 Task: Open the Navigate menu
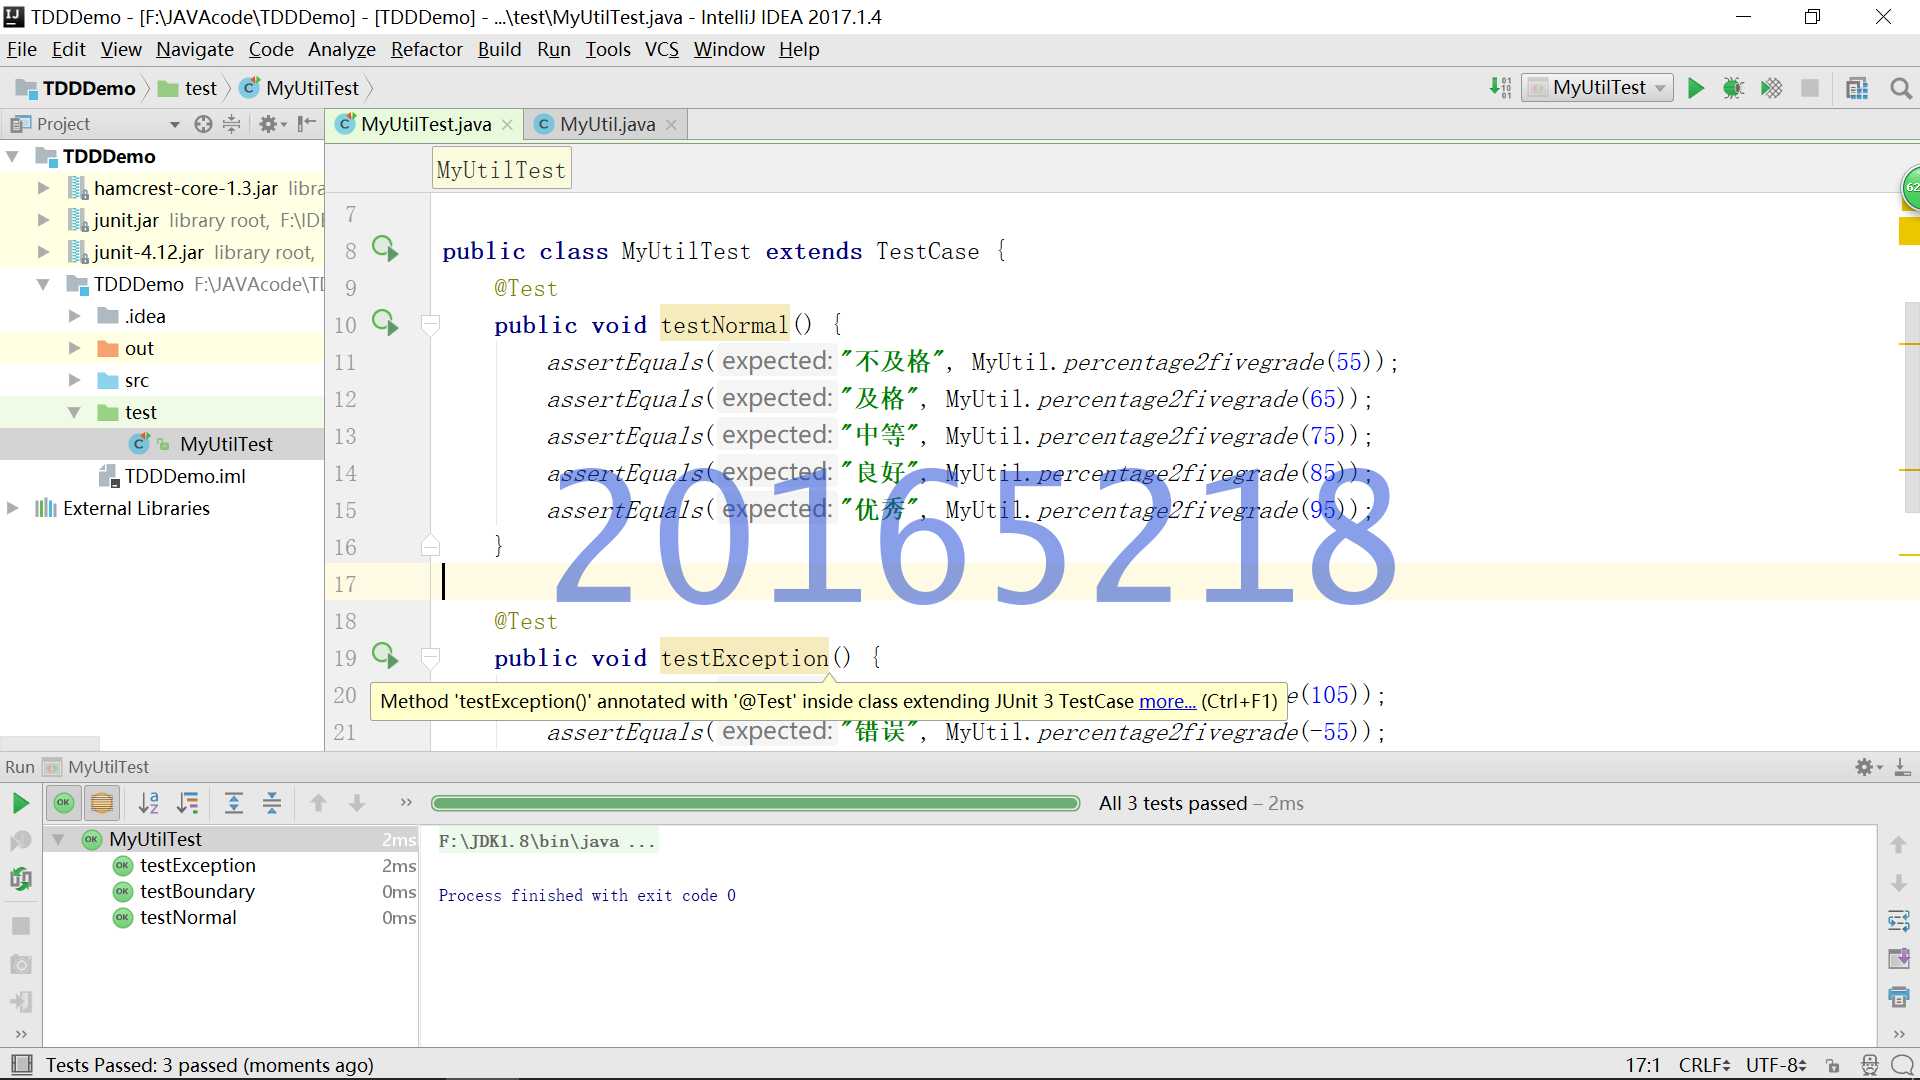coord(194,49)
